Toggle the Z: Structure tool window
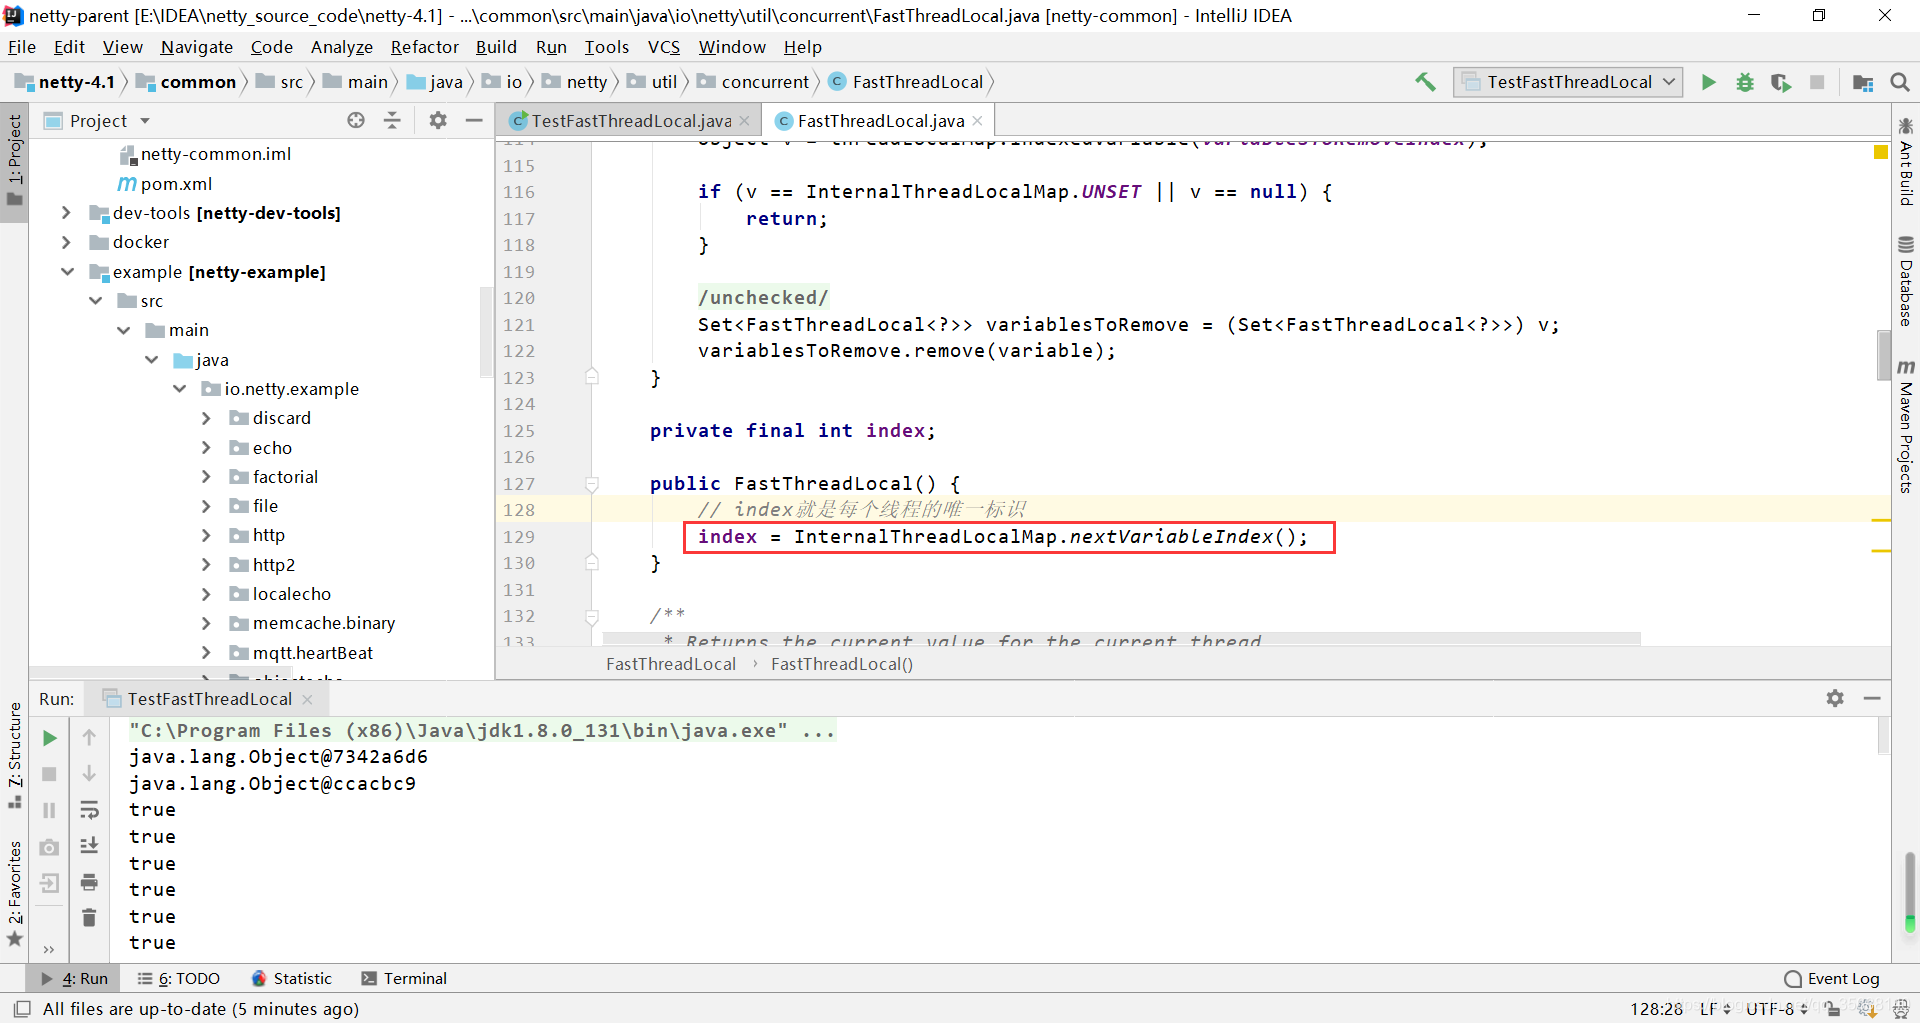1920x1023 pixels. point(14,755)
